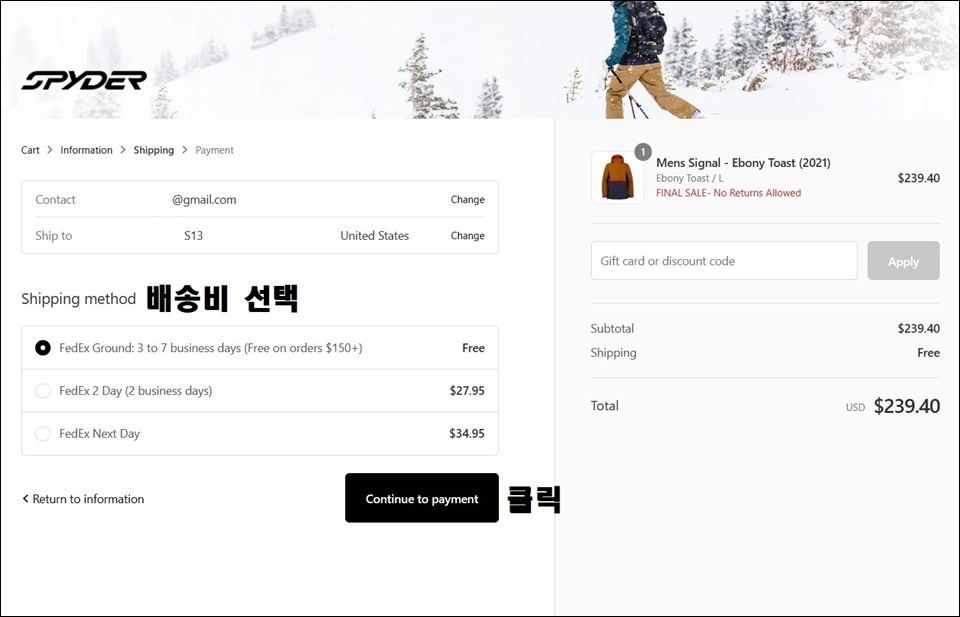Click the quantity badge on the jacket image

click(643, 152)
